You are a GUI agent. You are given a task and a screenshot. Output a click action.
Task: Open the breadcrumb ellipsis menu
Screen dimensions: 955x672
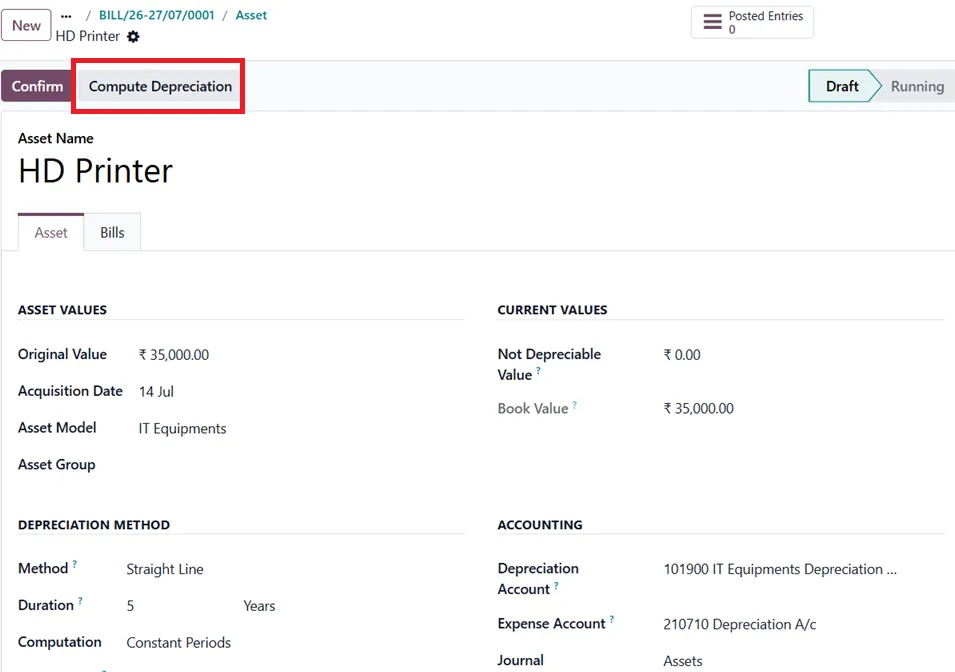(x=66, y=16)
